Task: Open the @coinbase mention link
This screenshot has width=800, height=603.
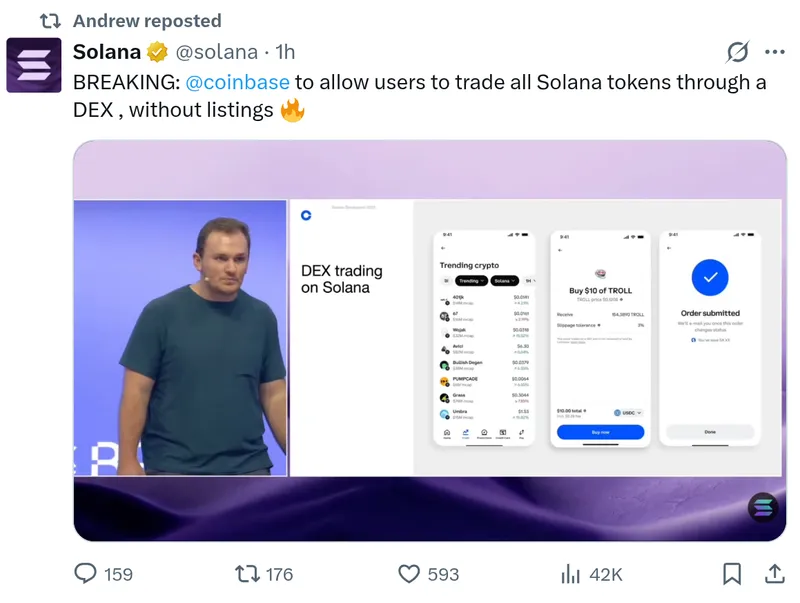Action: click(x=237, y=82)
